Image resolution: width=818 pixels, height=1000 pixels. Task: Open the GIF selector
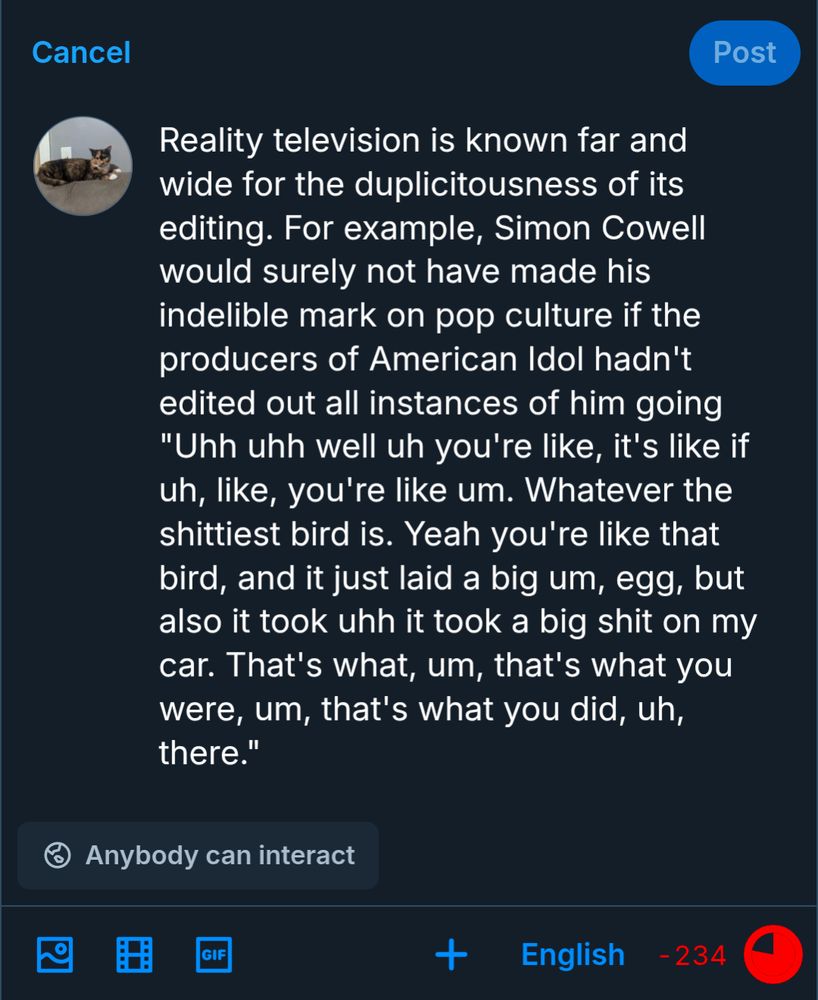[213, 954]
